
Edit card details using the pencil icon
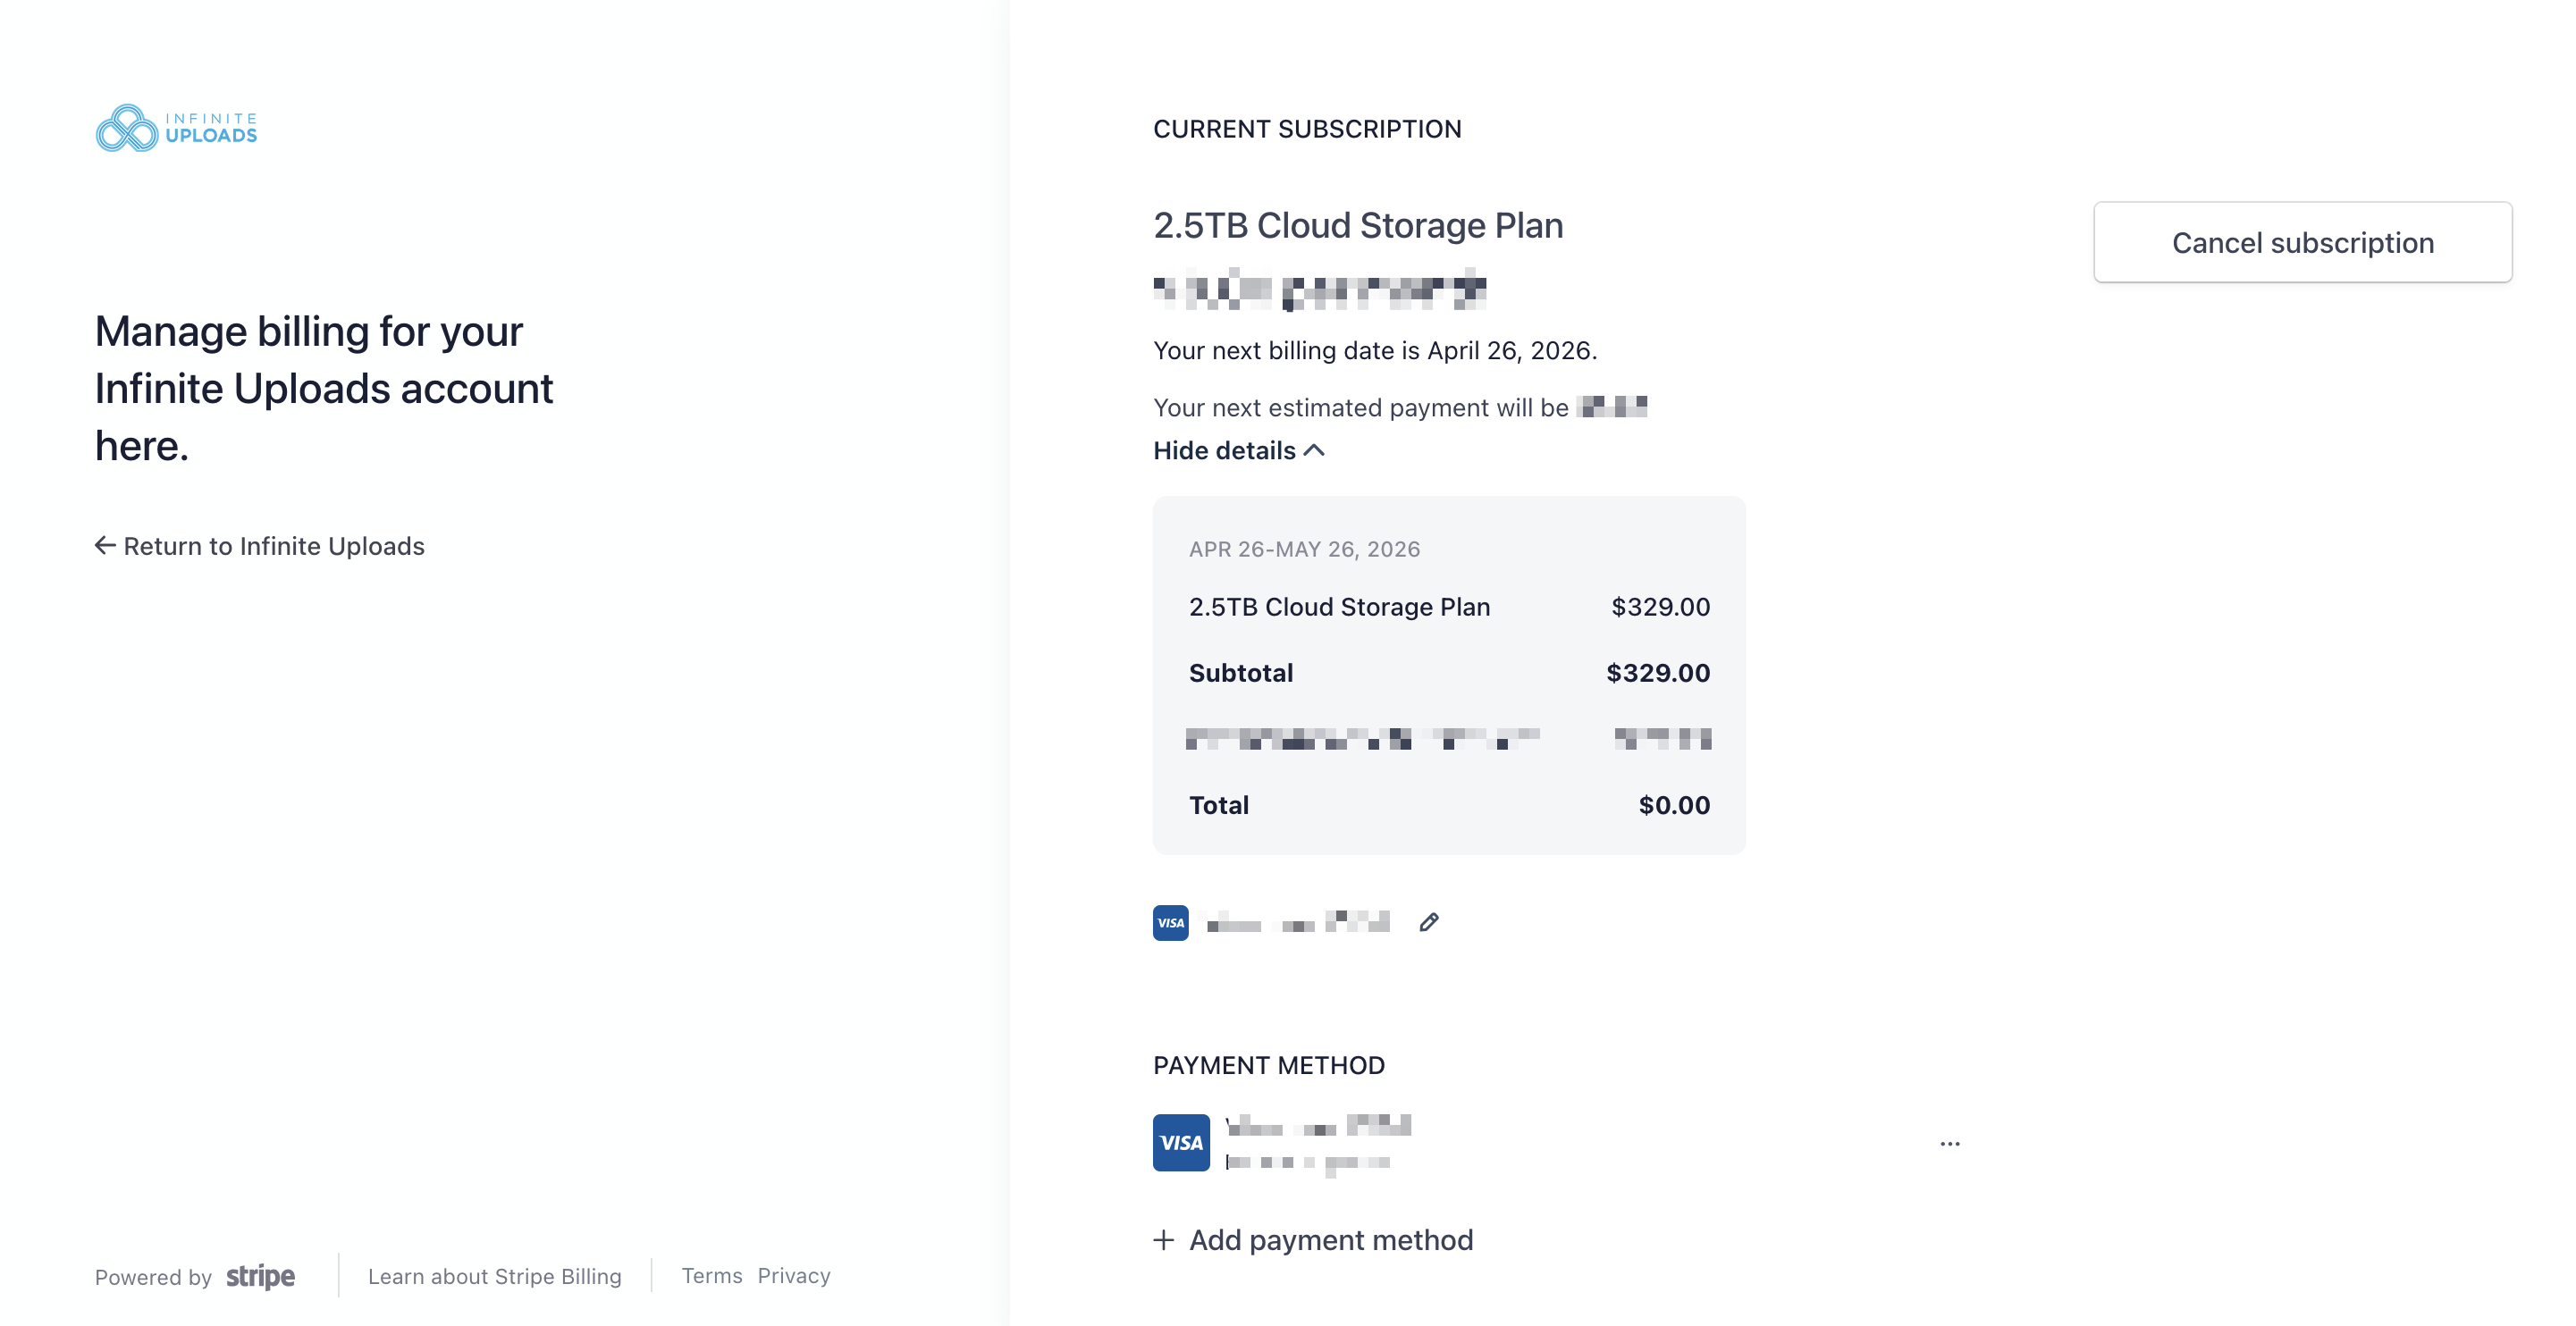coord(1429,921)
